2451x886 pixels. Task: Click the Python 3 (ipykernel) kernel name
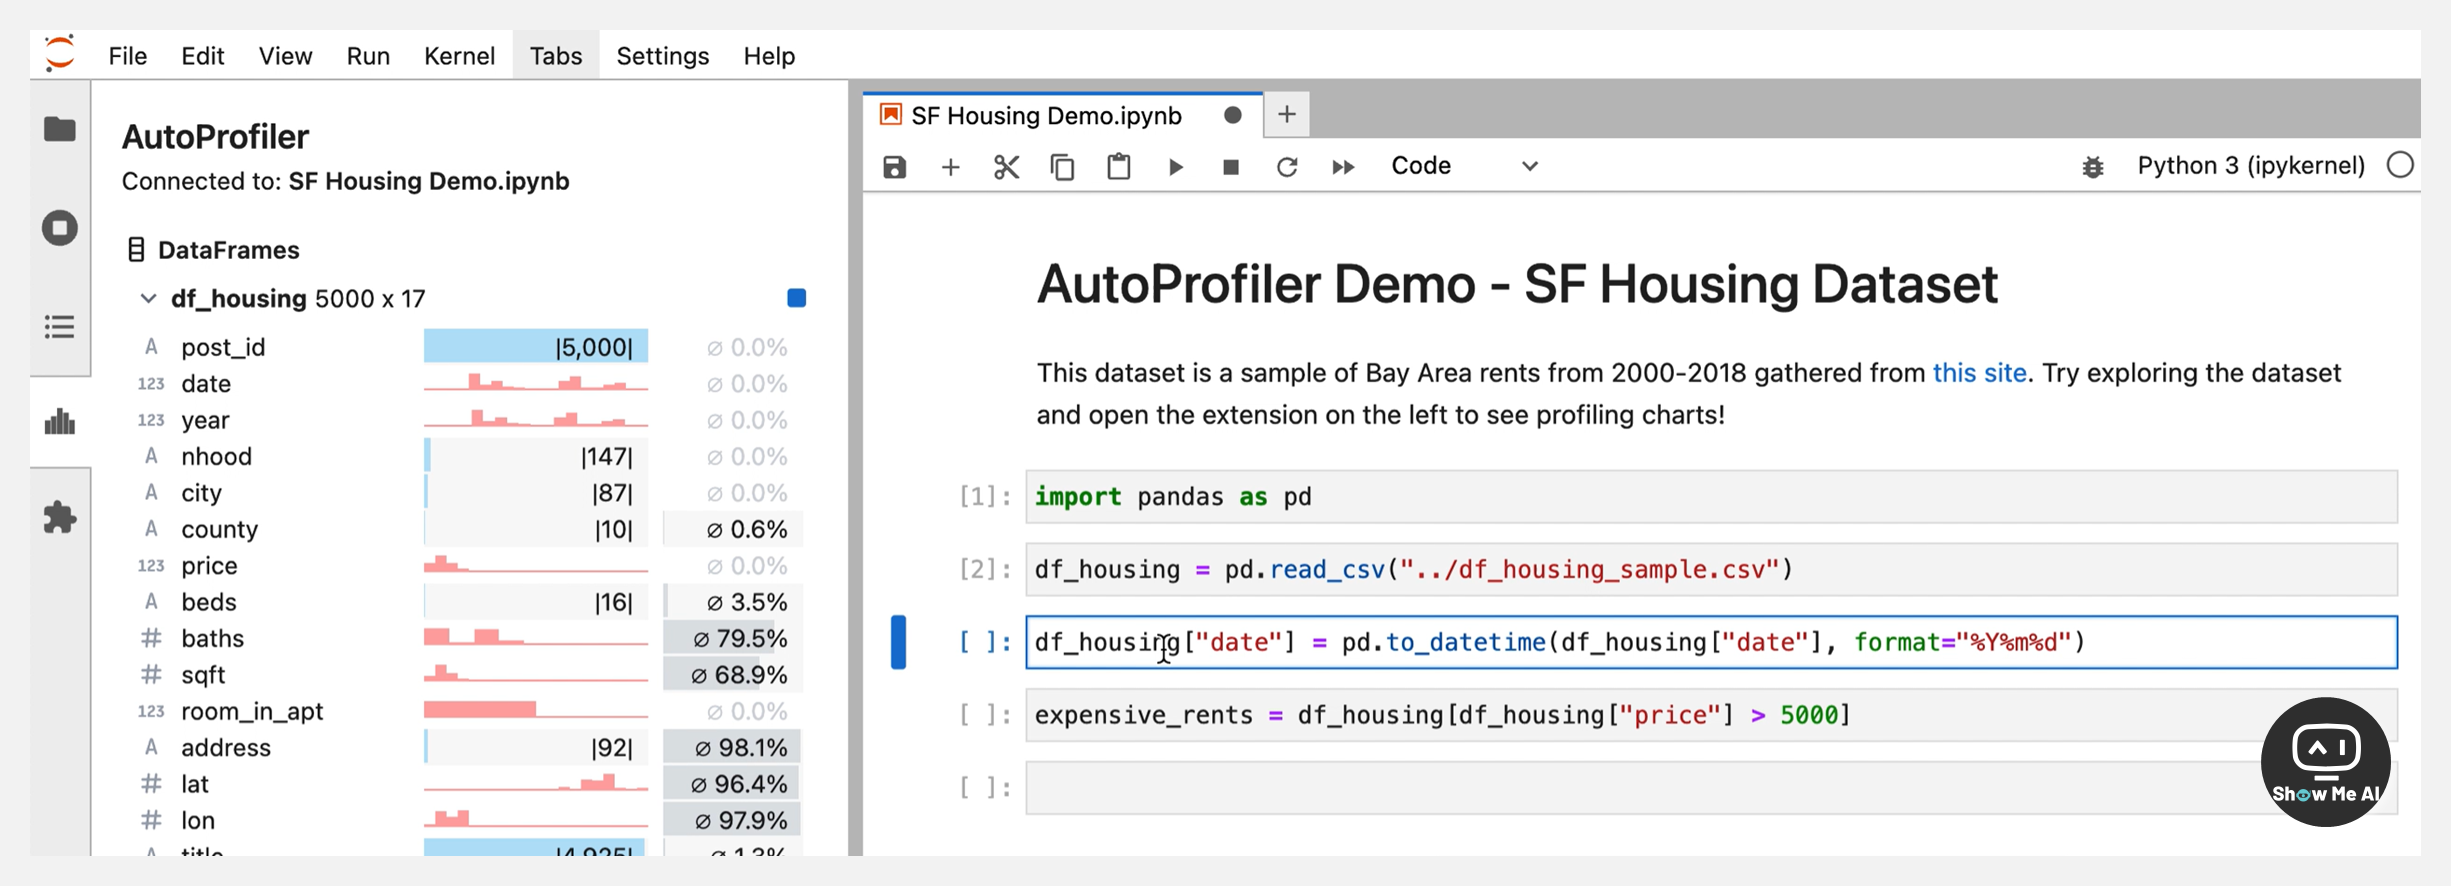pyautogui.click(x=2250, y=165)
